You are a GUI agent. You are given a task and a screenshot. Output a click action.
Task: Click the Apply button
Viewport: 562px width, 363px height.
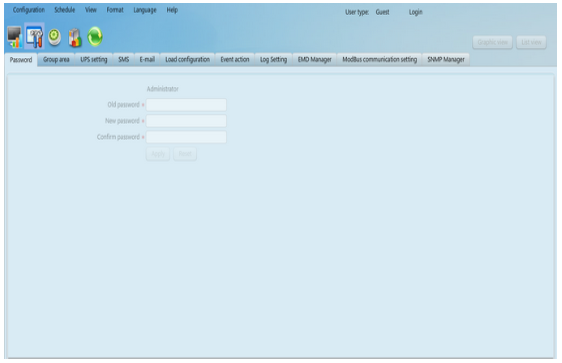158,154
